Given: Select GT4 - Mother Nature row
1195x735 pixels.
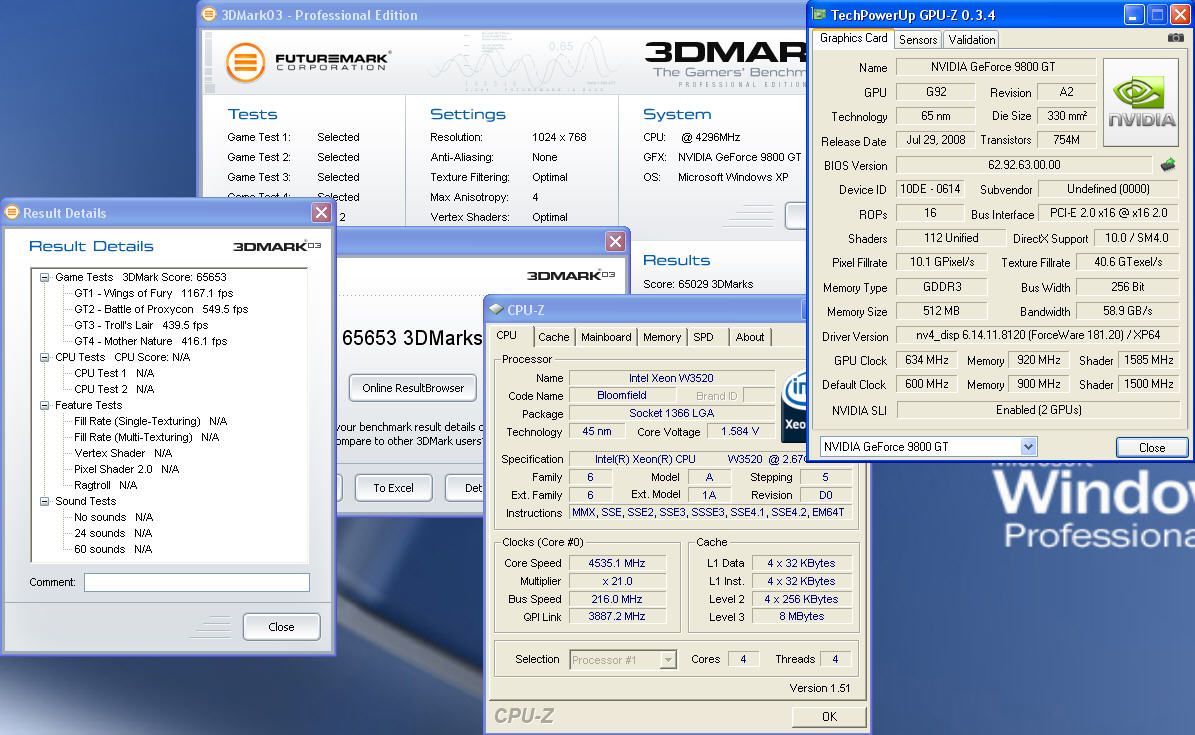Looking at the screenshot, I should [x=150, y=342].
